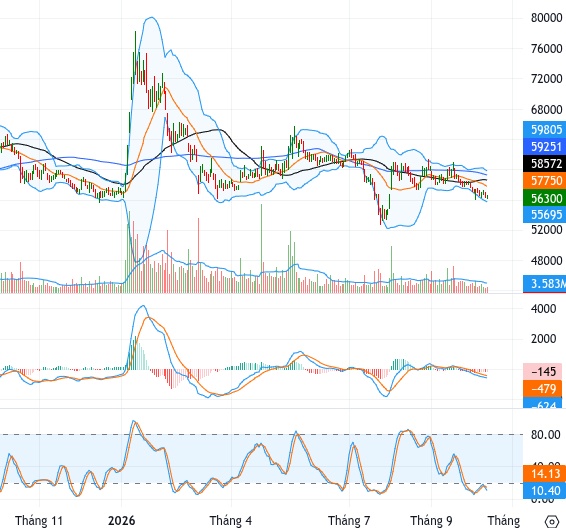This screenshot has height=528, width=566.
Task: Click the 55695 lower band label
Action: coord(544,215)
